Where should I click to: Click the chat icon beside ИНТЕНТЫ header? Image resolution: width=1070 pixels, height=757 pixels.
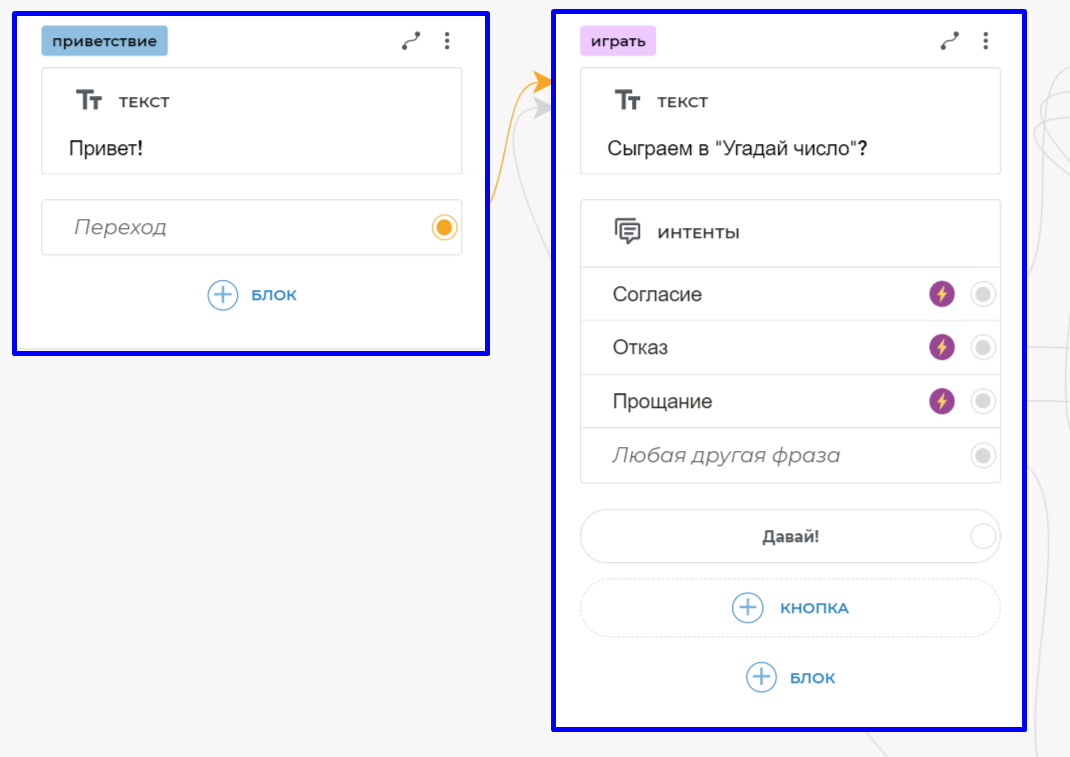(627, 232)
